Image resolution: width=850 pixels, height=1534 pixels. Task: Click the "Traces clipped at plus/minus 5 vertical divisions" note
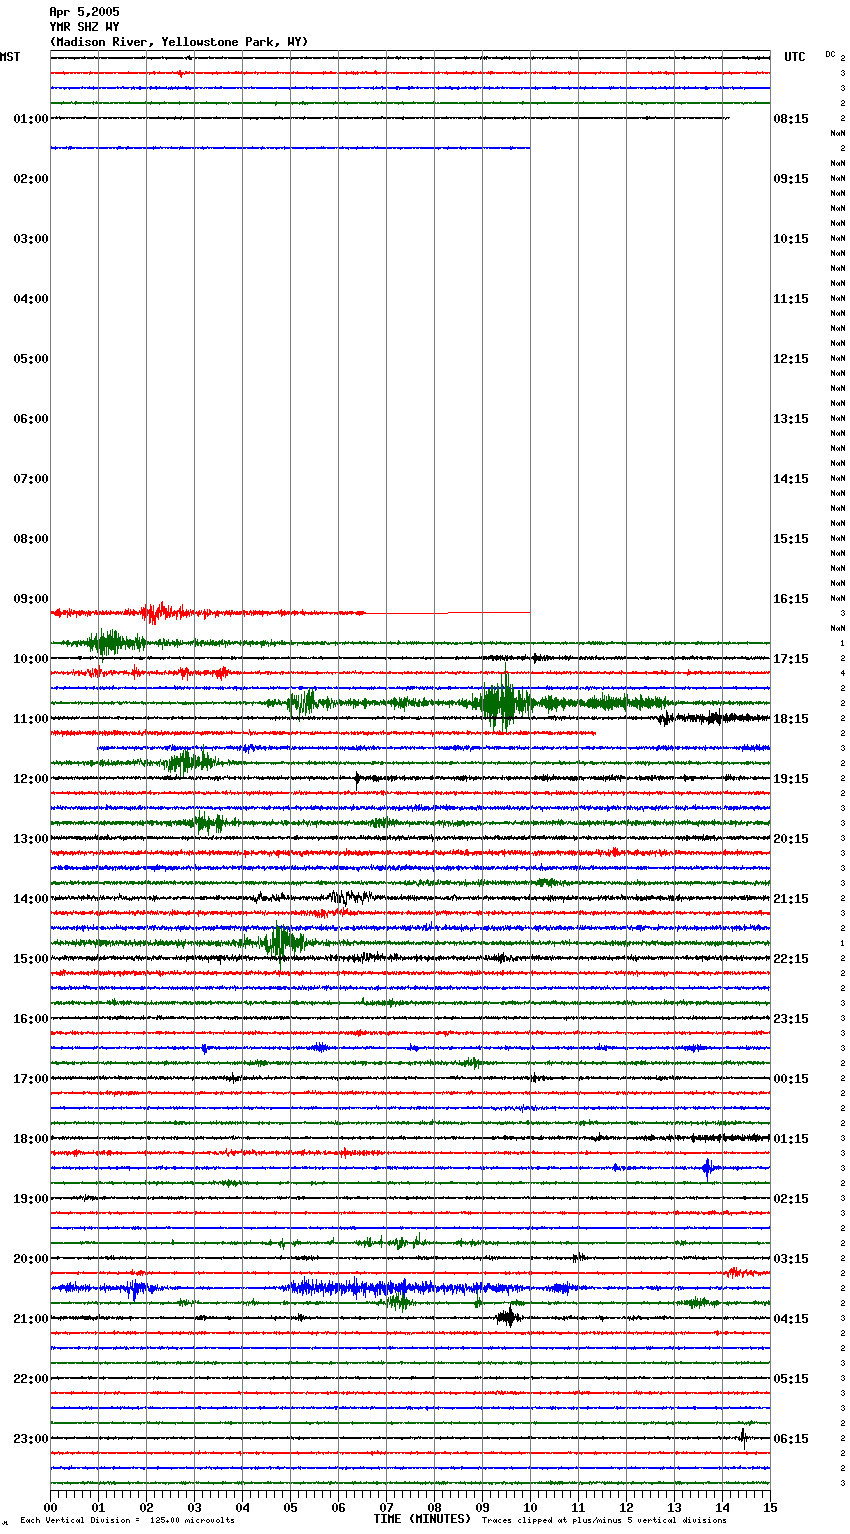pos(604,1521)
